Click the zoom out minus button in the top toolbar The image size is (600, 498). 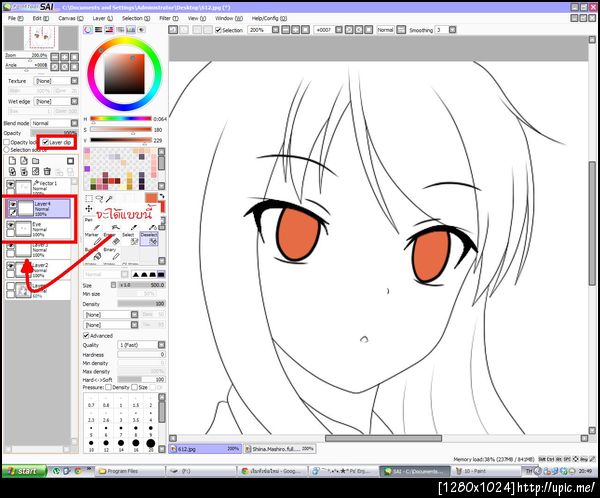tap(285, 29)
